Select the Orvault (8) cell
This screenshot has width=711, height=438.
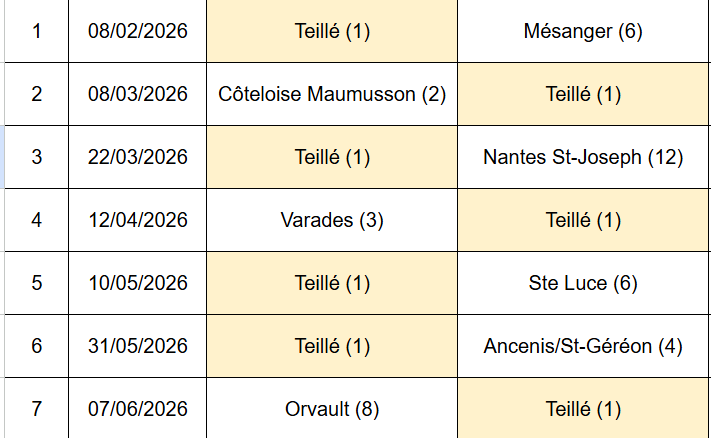(332, 408)
